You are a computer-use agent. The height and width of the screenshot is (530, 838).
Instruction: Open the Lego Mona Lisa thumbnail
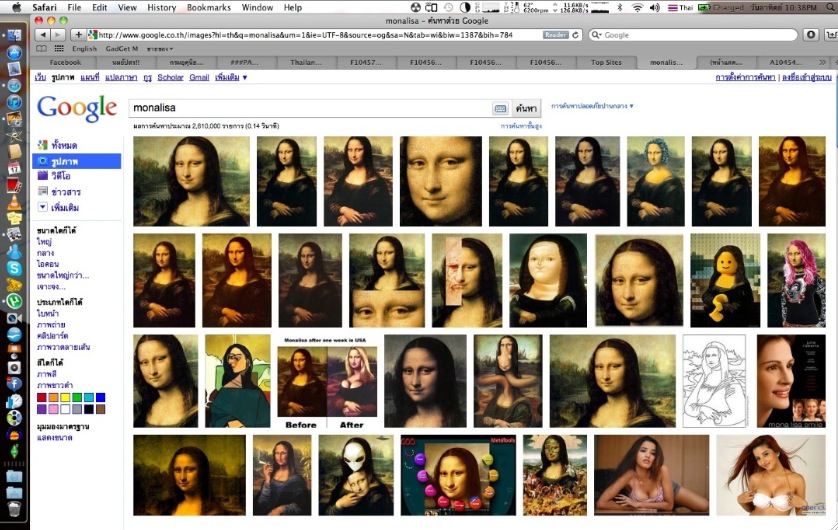[x=725, y=280]
